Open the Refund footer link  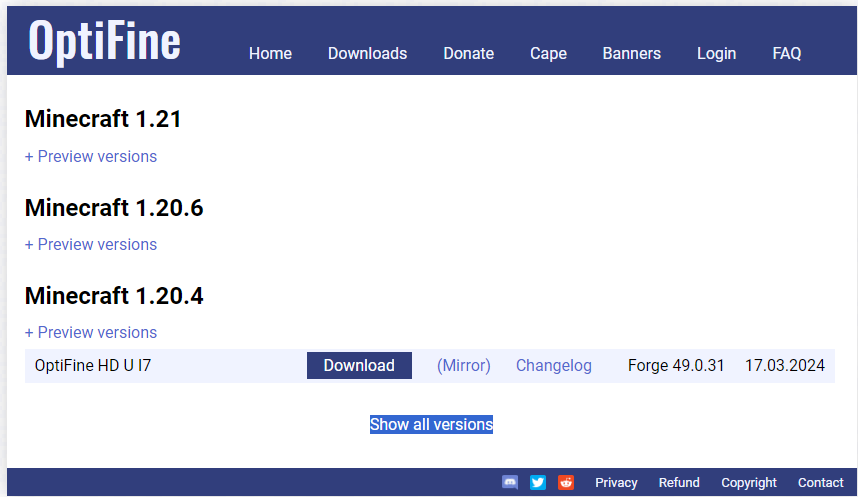(x=679, y=483)
